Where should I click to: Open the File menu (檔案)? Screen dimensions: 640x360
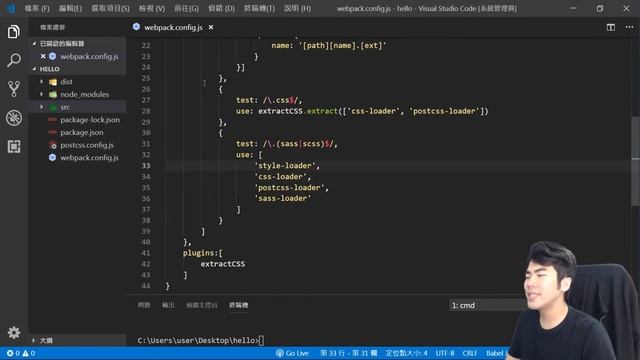(x=37, y=8)
